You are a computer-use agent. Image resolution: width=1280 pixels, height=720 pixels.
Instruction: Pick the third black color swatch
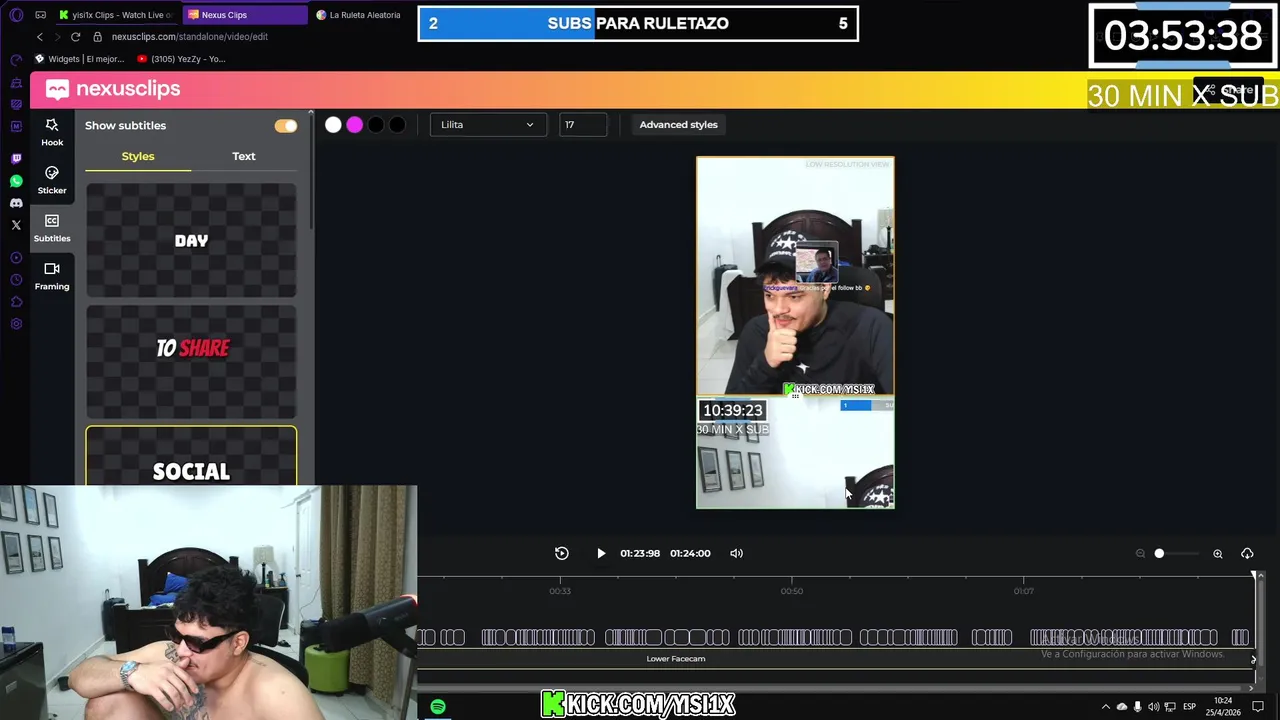tap(376, 125)
